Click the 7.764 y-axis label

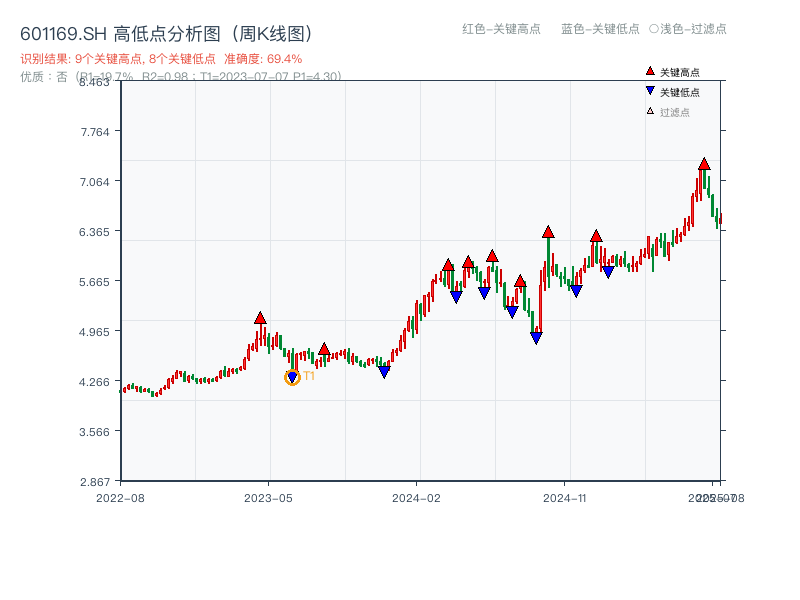pyautogui.click(x=95, y=132)
